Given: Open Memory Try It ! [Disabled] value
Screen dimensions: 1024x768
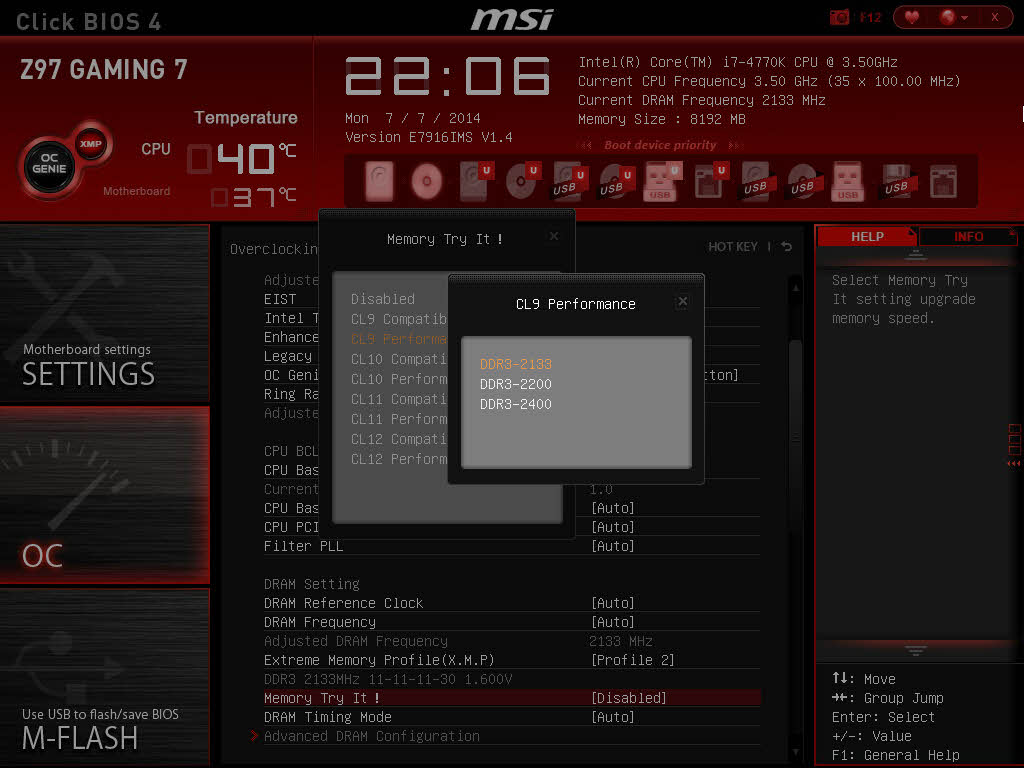Looking at the screenshot, I should click(628, 698).
